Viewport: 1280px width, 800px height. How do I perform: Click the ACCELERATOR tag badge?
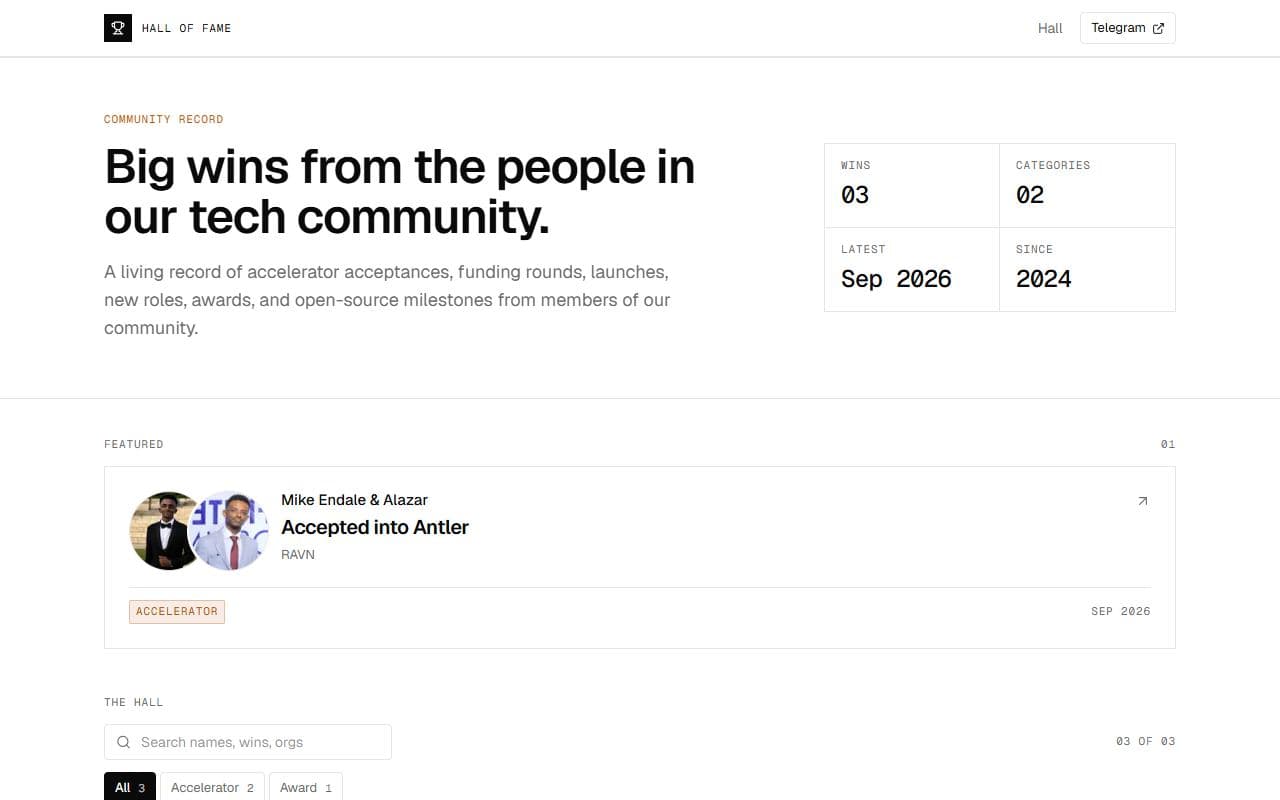177,611
